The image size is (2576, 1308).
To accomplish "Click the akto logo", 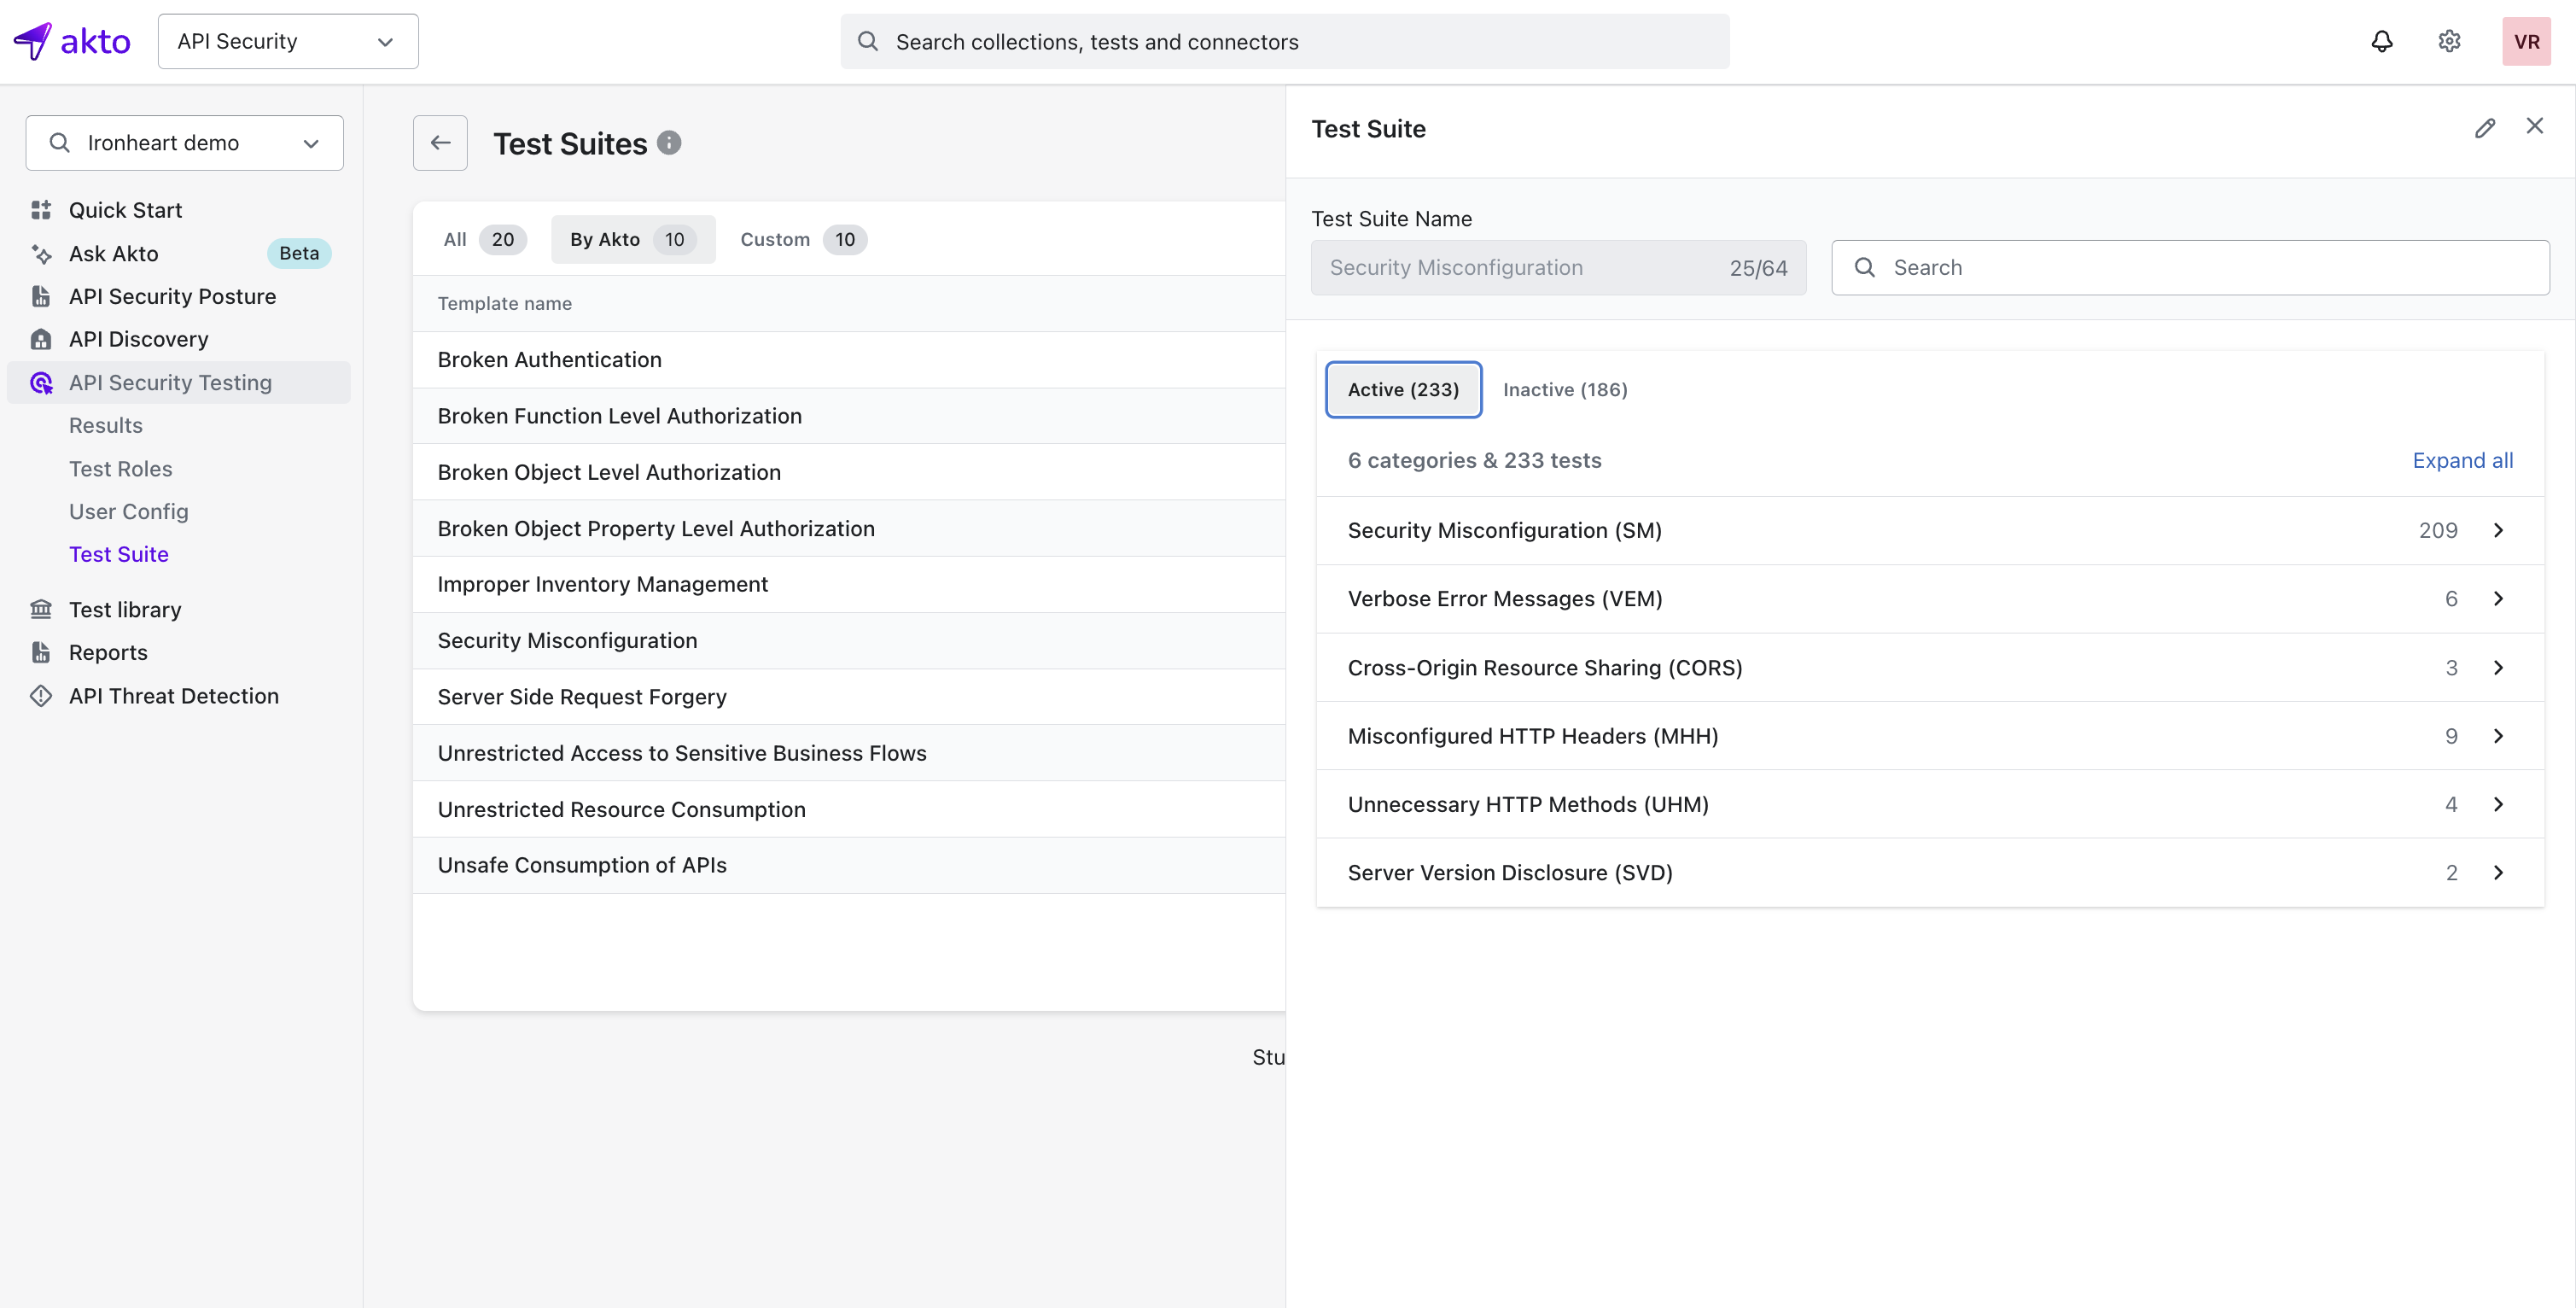I will (x=72, y=41).
